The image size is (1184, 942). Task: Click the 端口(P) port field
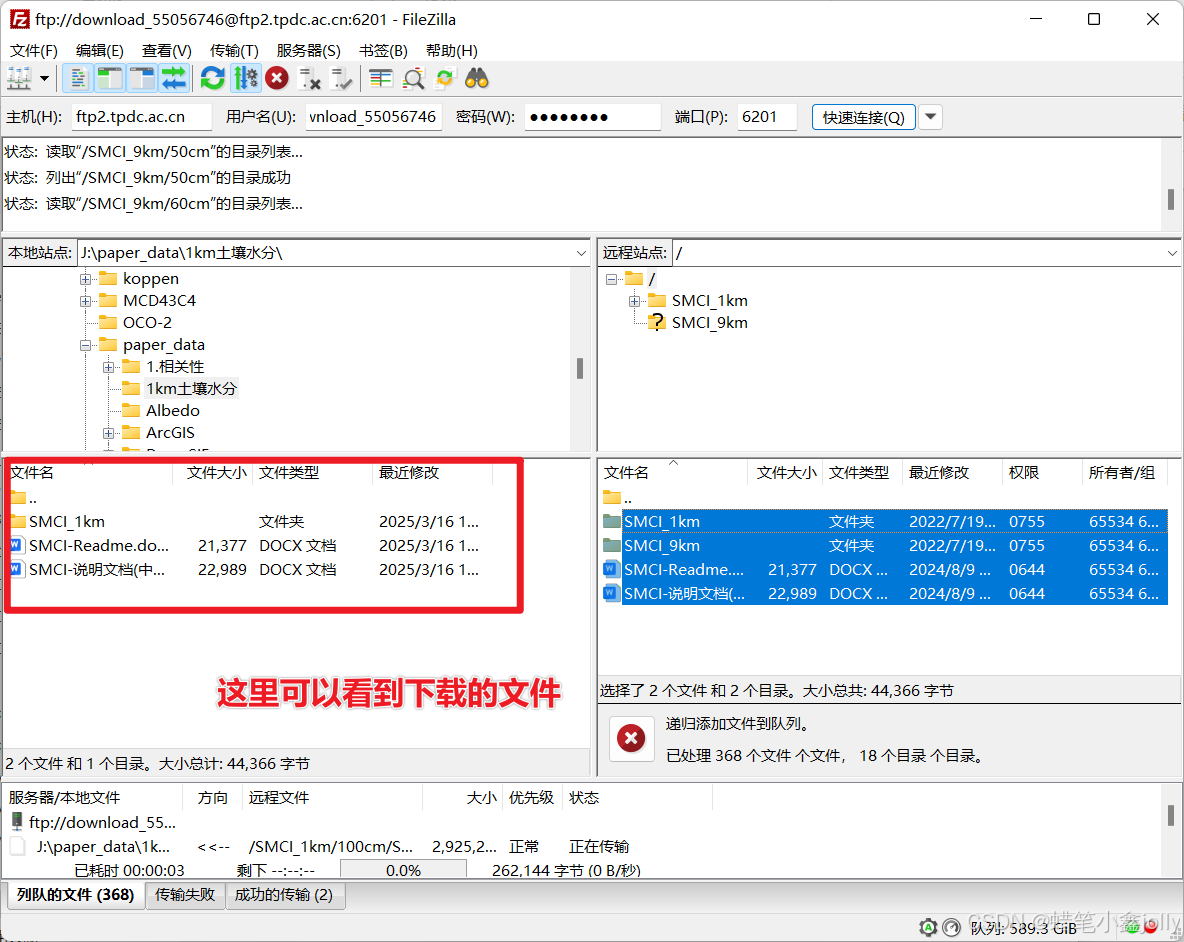(x=766, y=117)
